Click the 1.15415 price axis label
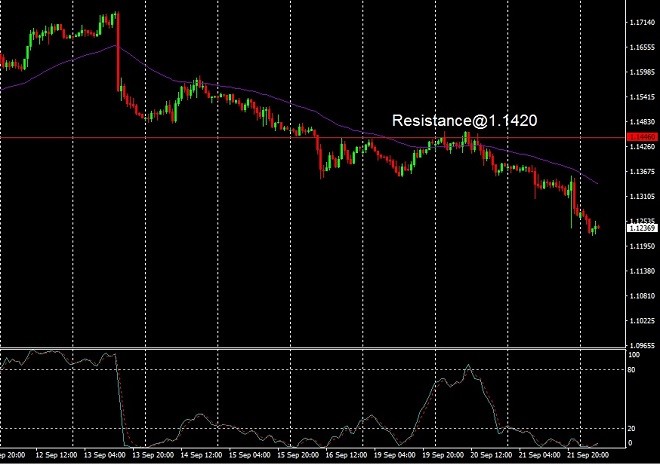The image size is (660, 465). tap(642, 97)
